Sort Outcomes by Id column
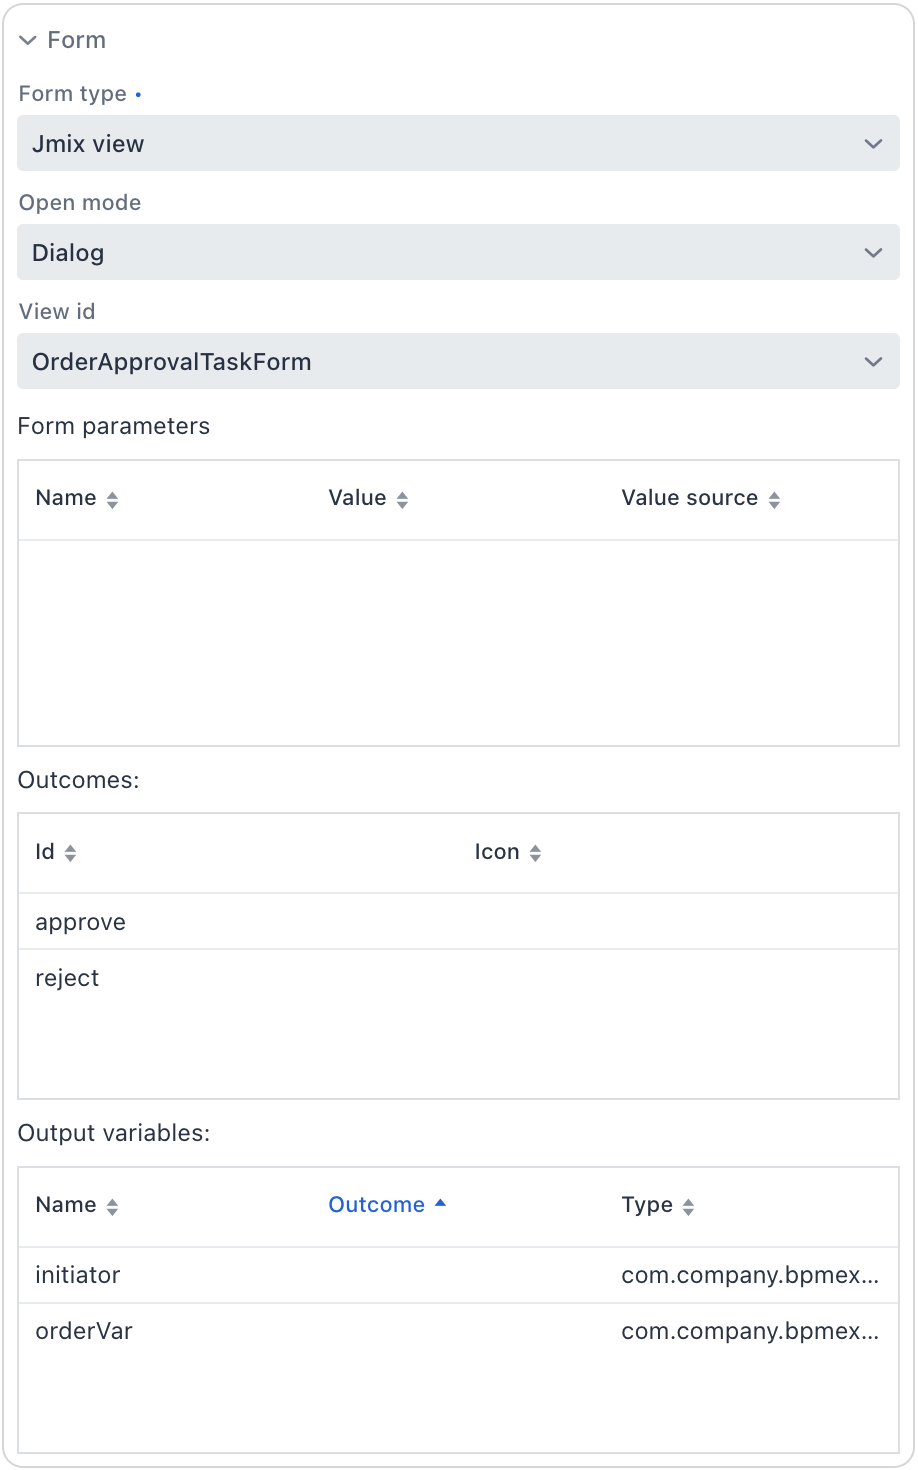Viewport: 918px width, 1470px height. (x=70, y=853)
